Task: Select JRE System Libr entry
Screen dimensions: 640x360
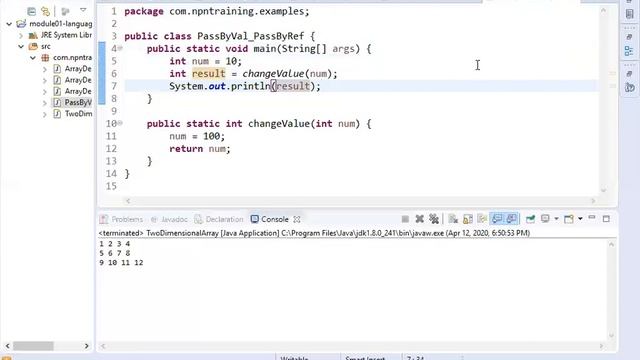Action: [66, 35]
